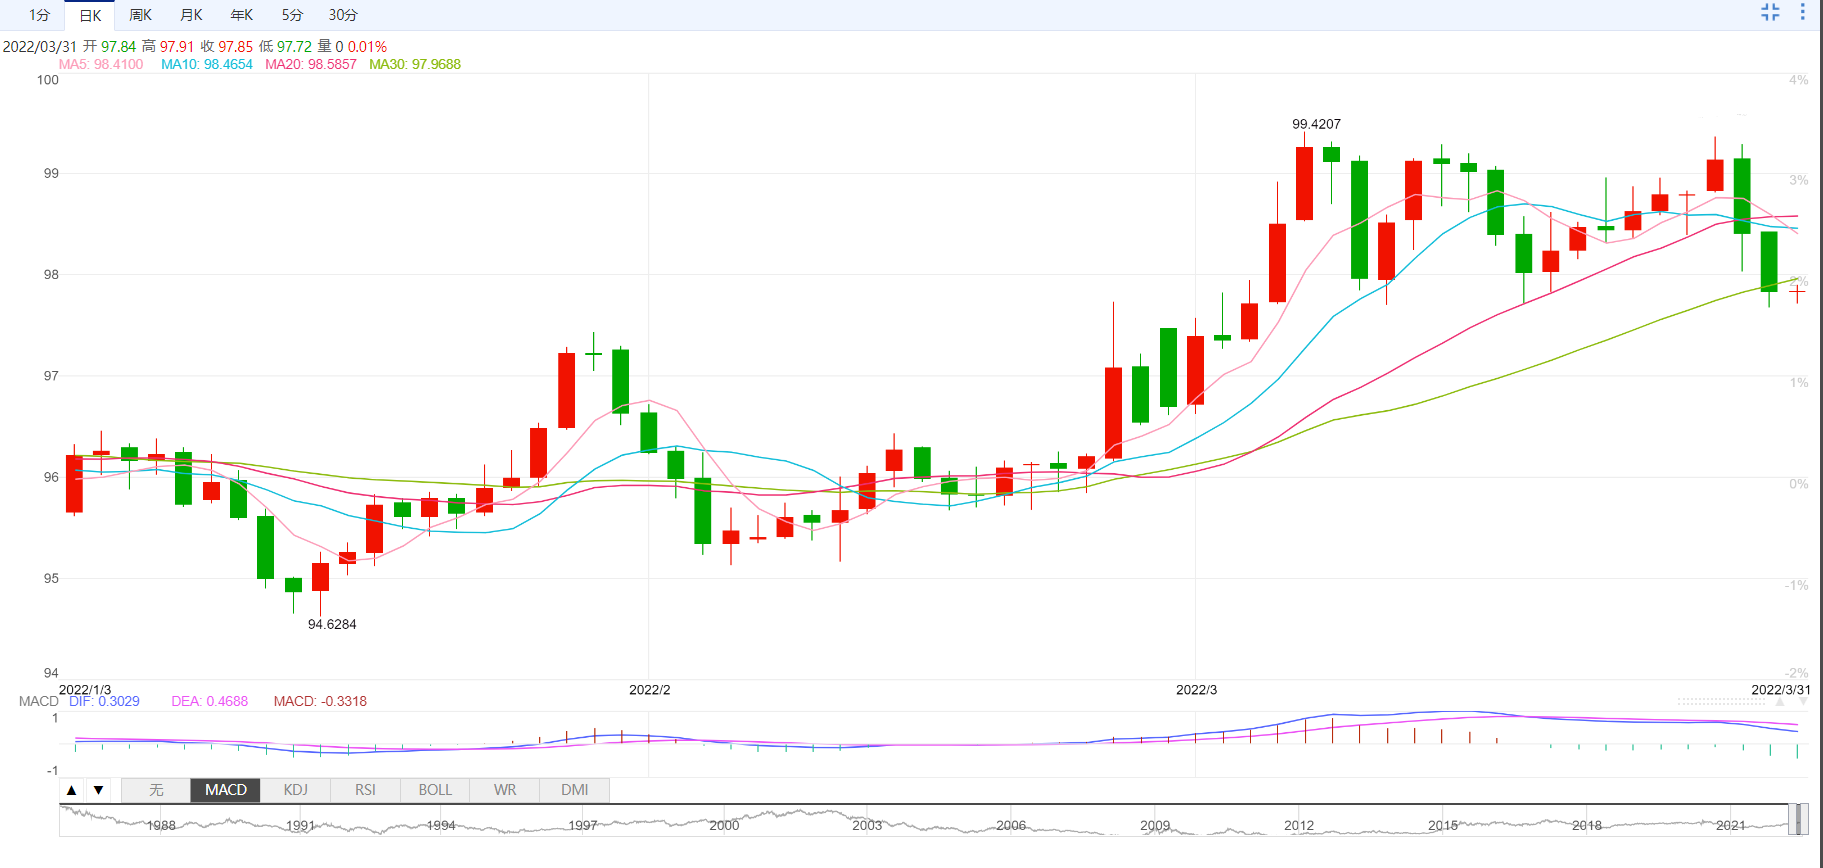Open the three-dot more options menu
Screen dimensions: 1823x868
pos(1803,12)
